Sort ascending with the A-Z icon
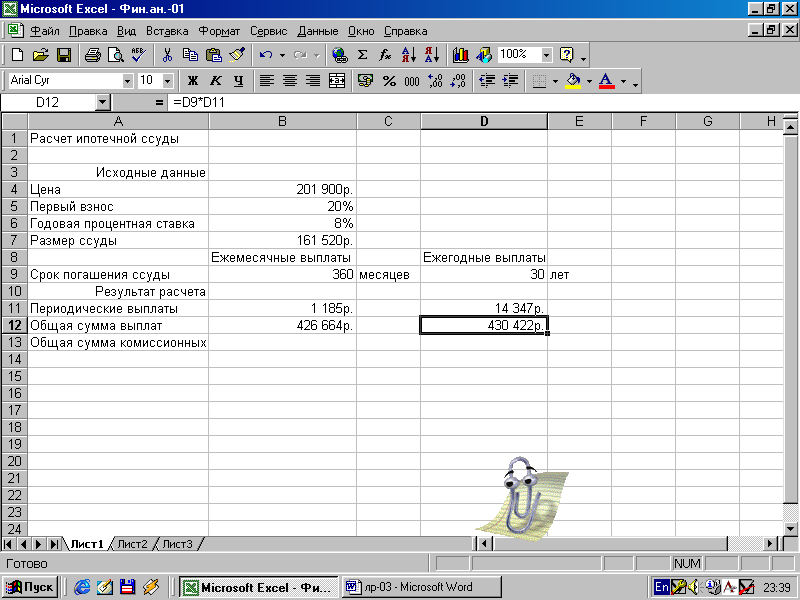Viewport: 800px width, 600px height. coord(409,55)
